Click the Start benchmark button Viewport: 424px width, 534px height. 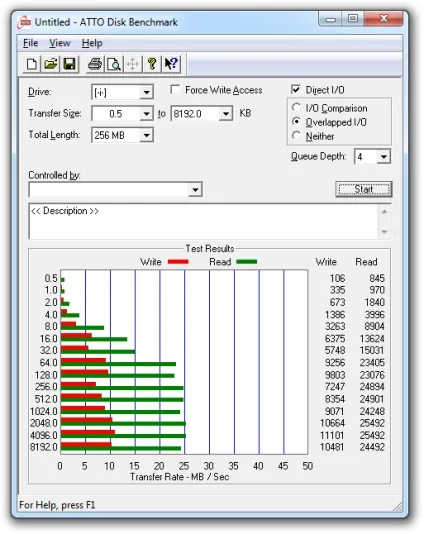click(364, 189)
